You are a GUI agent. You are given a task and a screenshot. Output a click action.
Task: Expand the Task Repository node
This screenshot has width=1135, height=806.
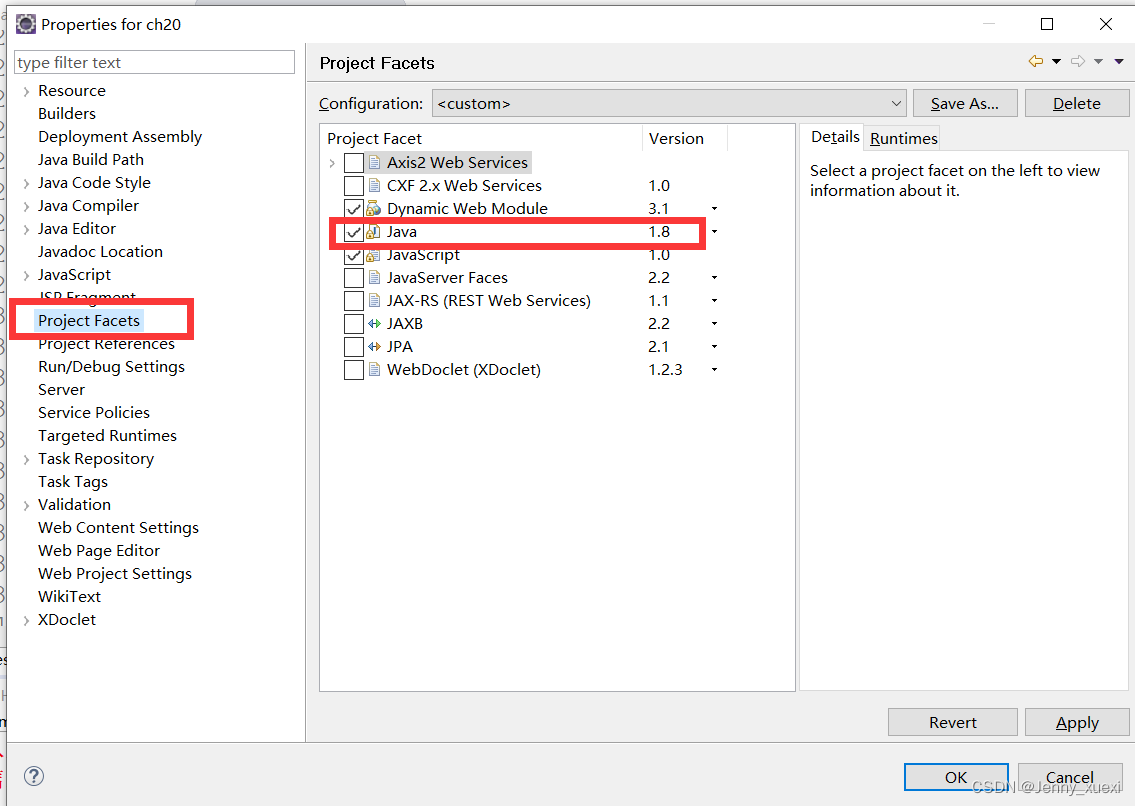click(26, 459)
